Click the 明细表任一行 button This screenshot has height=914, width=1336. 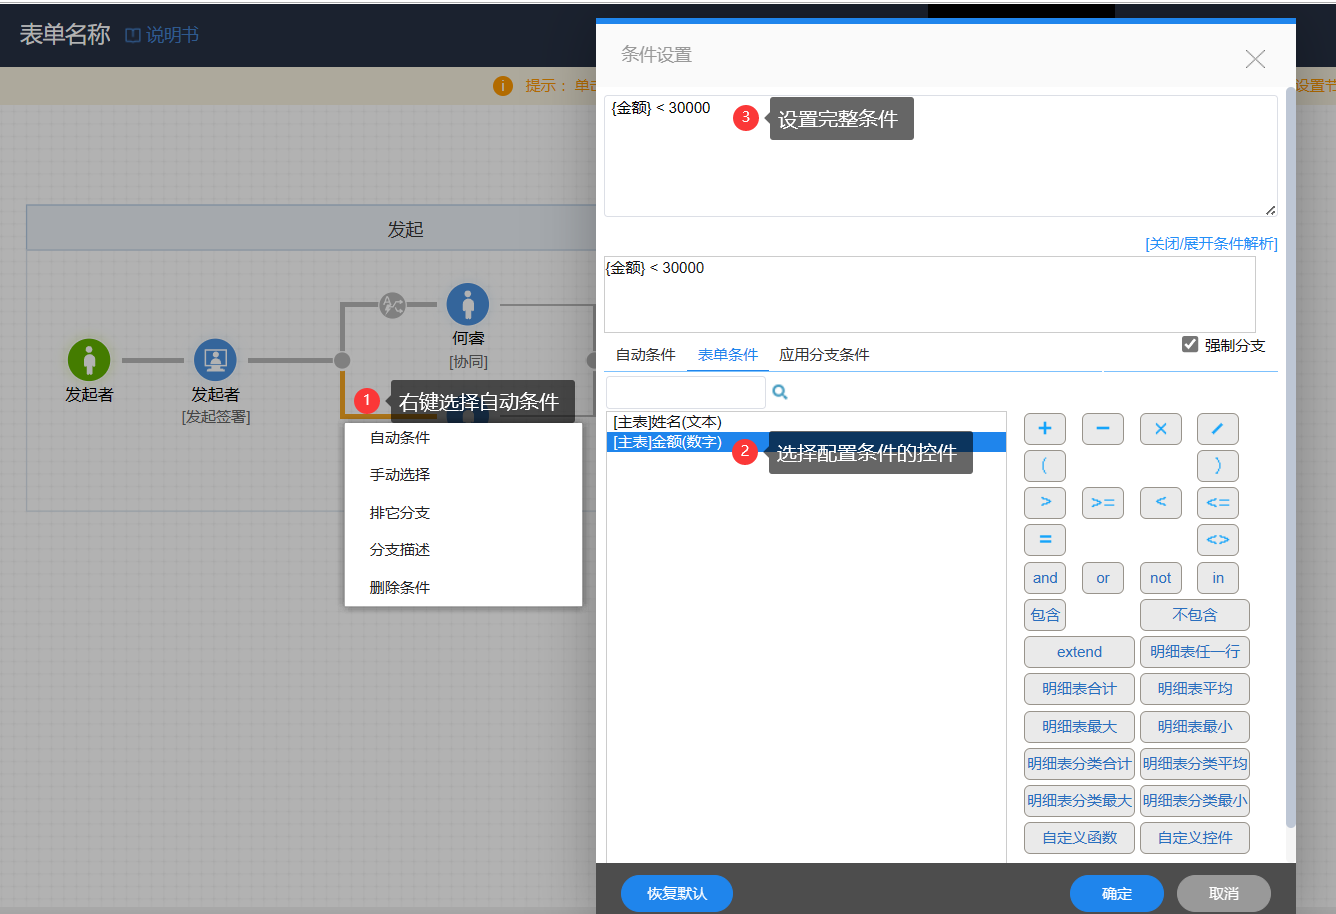tap(1195, 652)
